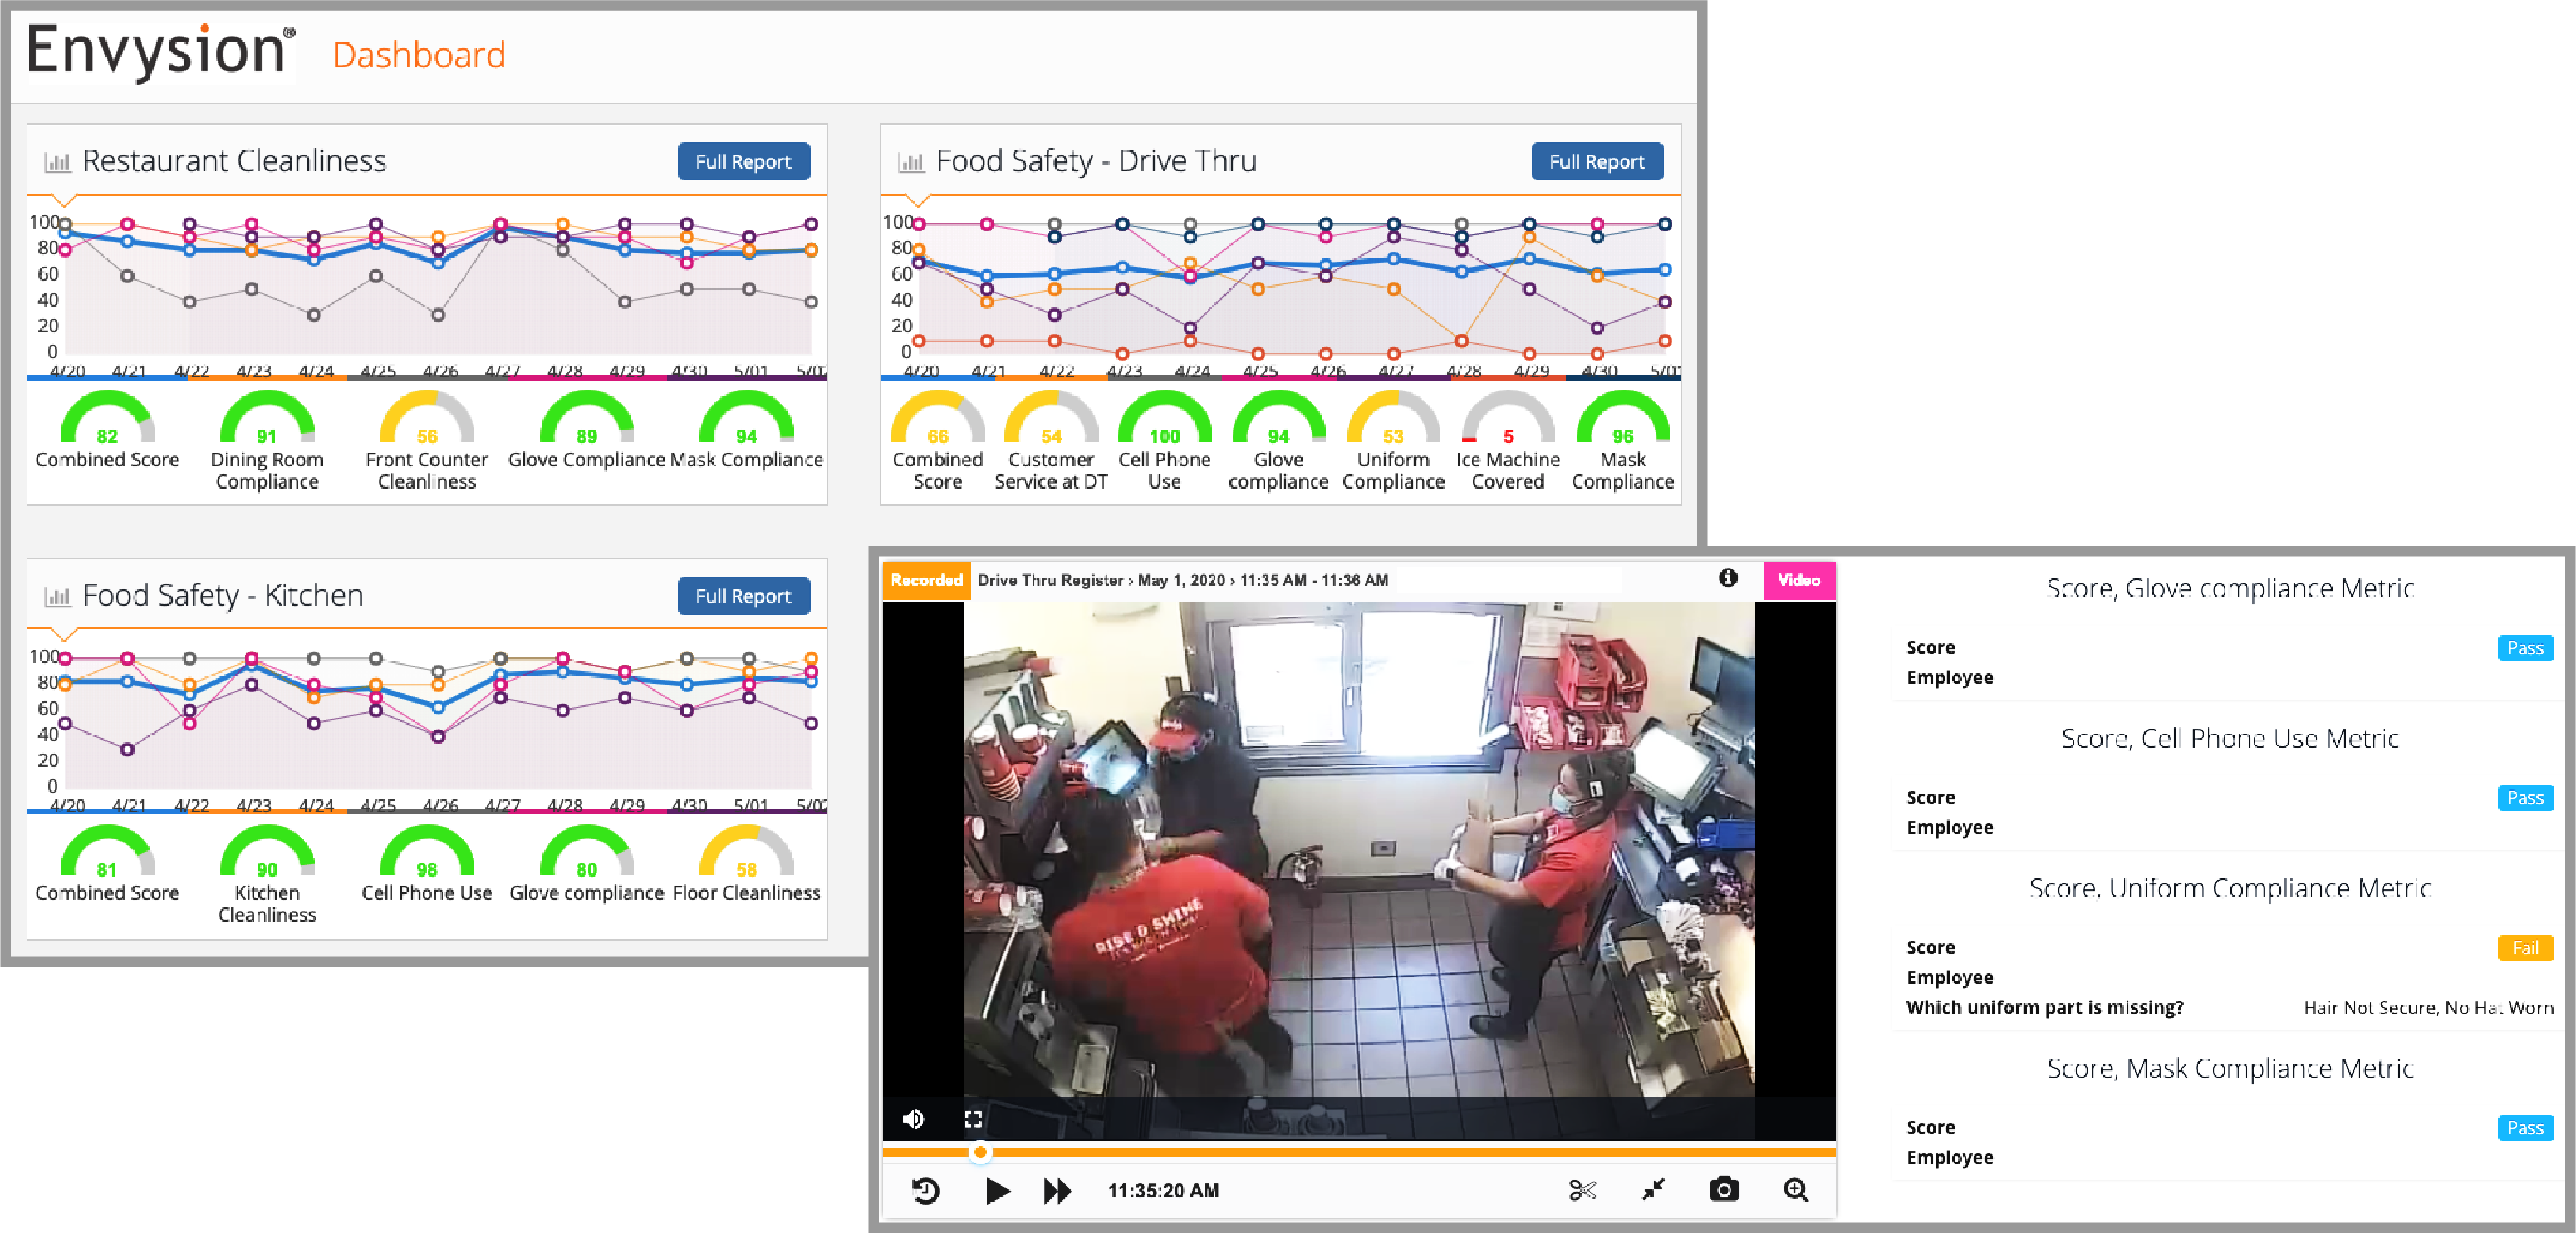Screen dimensions: 2576x1234
Task: Click the collapse arrows icon
Action: [1654, 1190]
